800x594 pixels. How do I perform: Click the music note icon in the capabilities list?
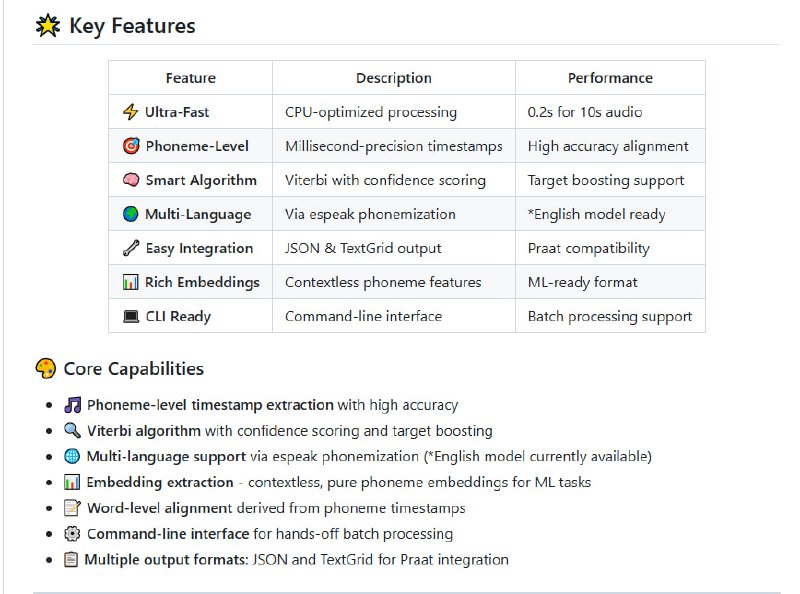pyautogui.click(x=72, y=405)
